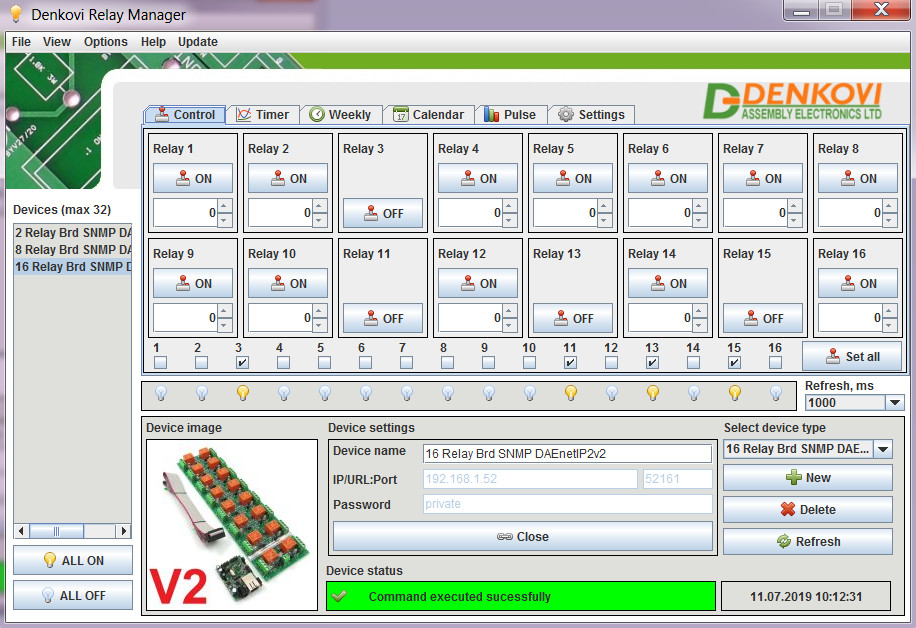Screen dimensions: 916x628
Task: Switch to the Weekly tab
Action: click(x=341, y=115)
